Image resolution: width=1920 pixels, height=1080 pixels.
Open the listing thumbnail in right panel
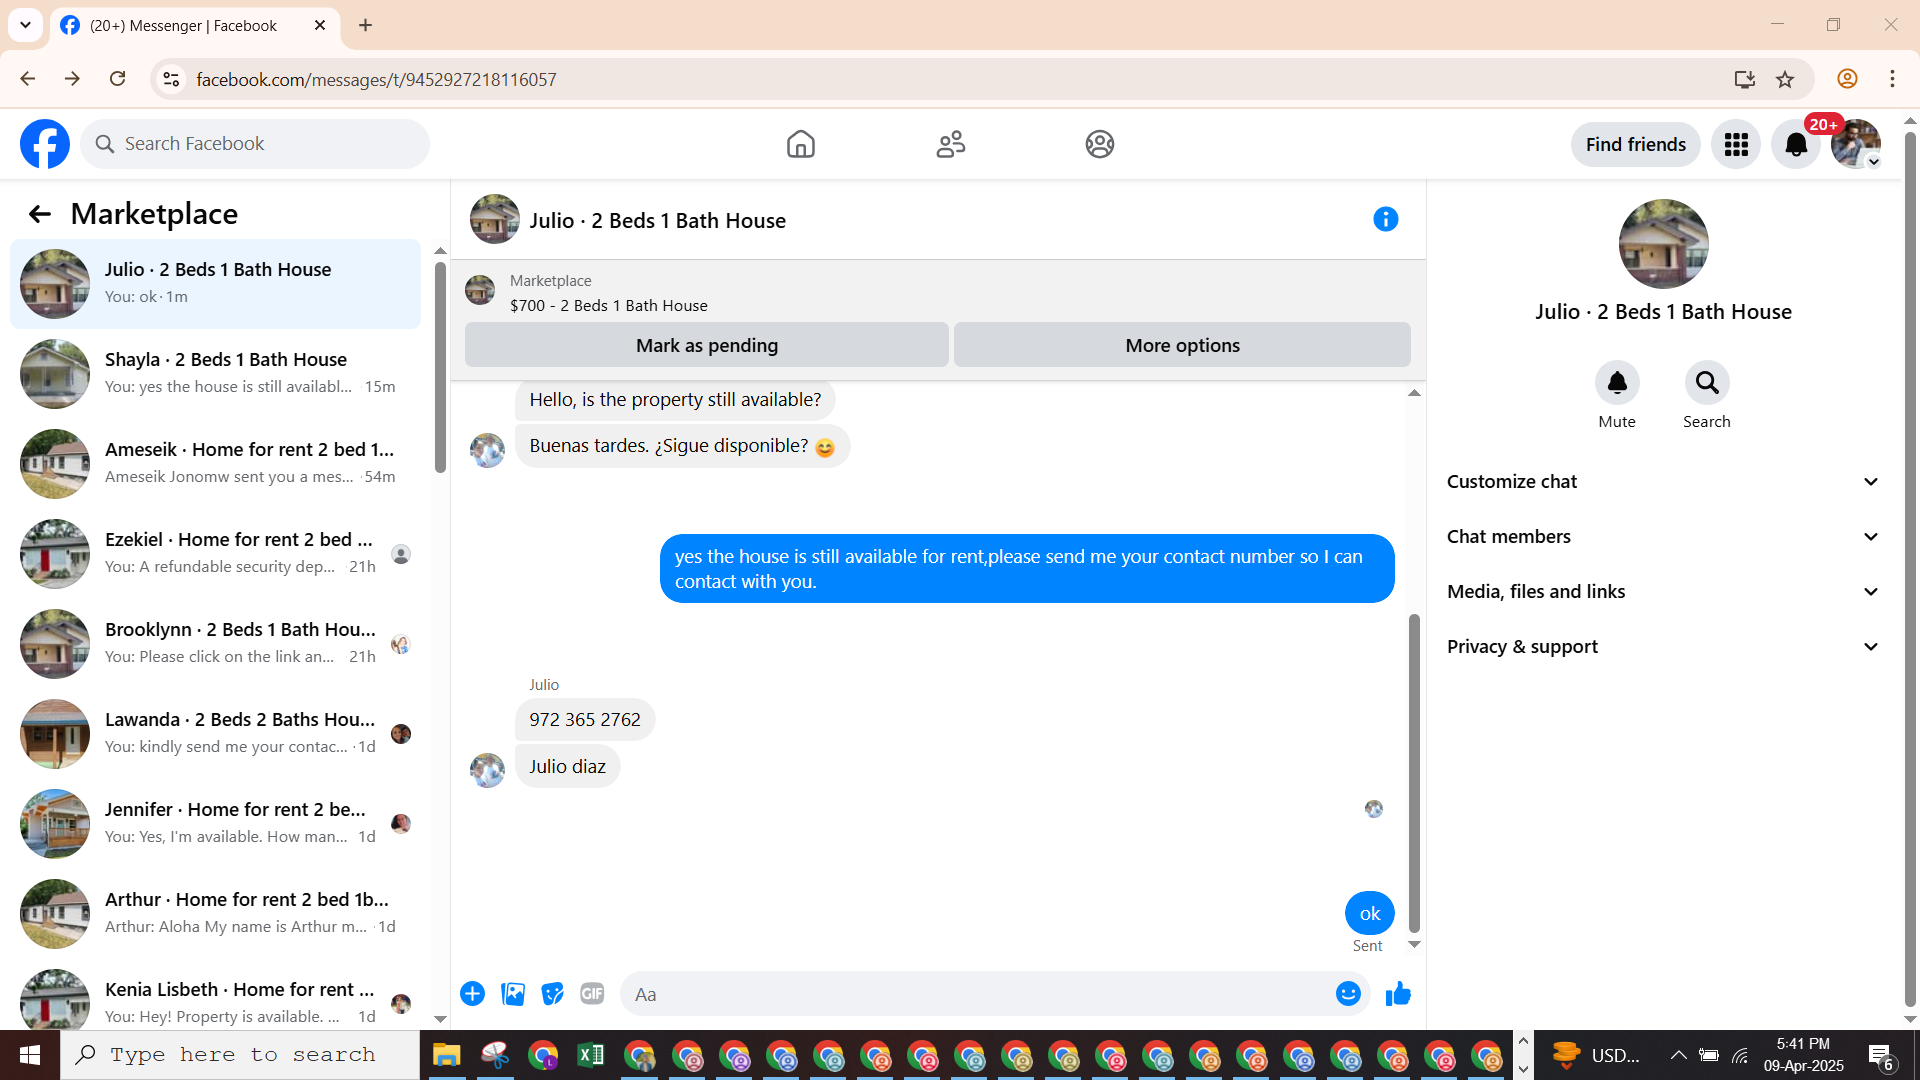[1663, 244]
